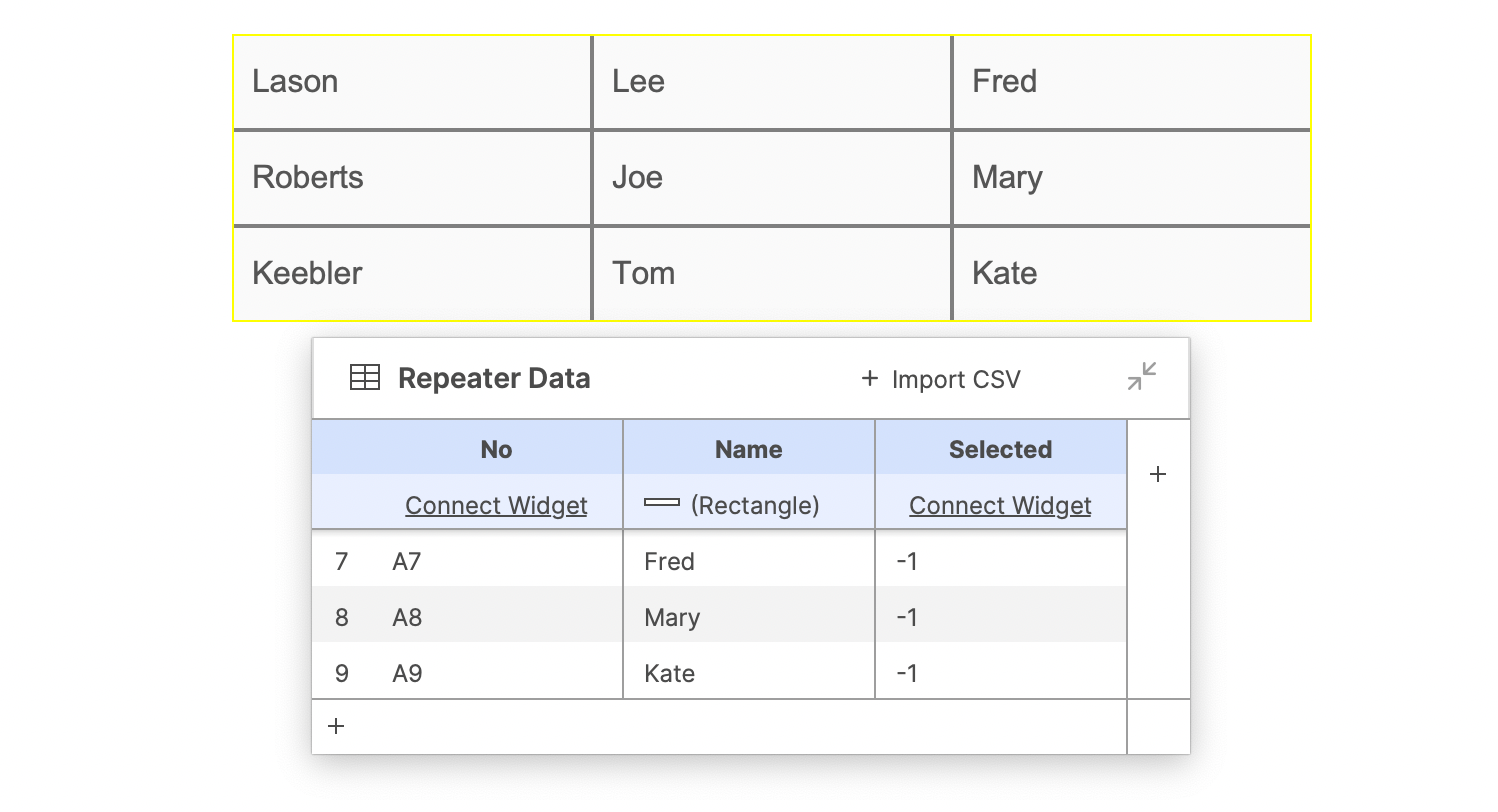Add a new column with plus icon

(1158, 474)
